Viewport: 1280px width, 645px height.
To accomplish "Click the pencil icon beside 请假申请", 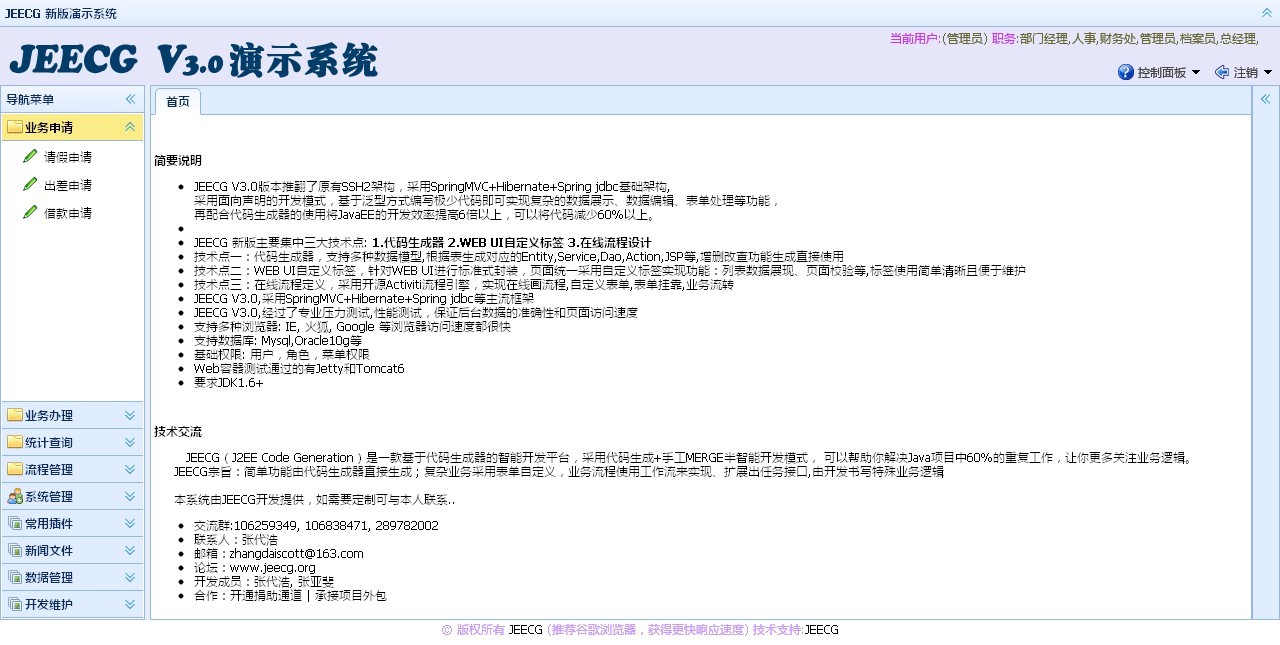I will coord(30,156).
